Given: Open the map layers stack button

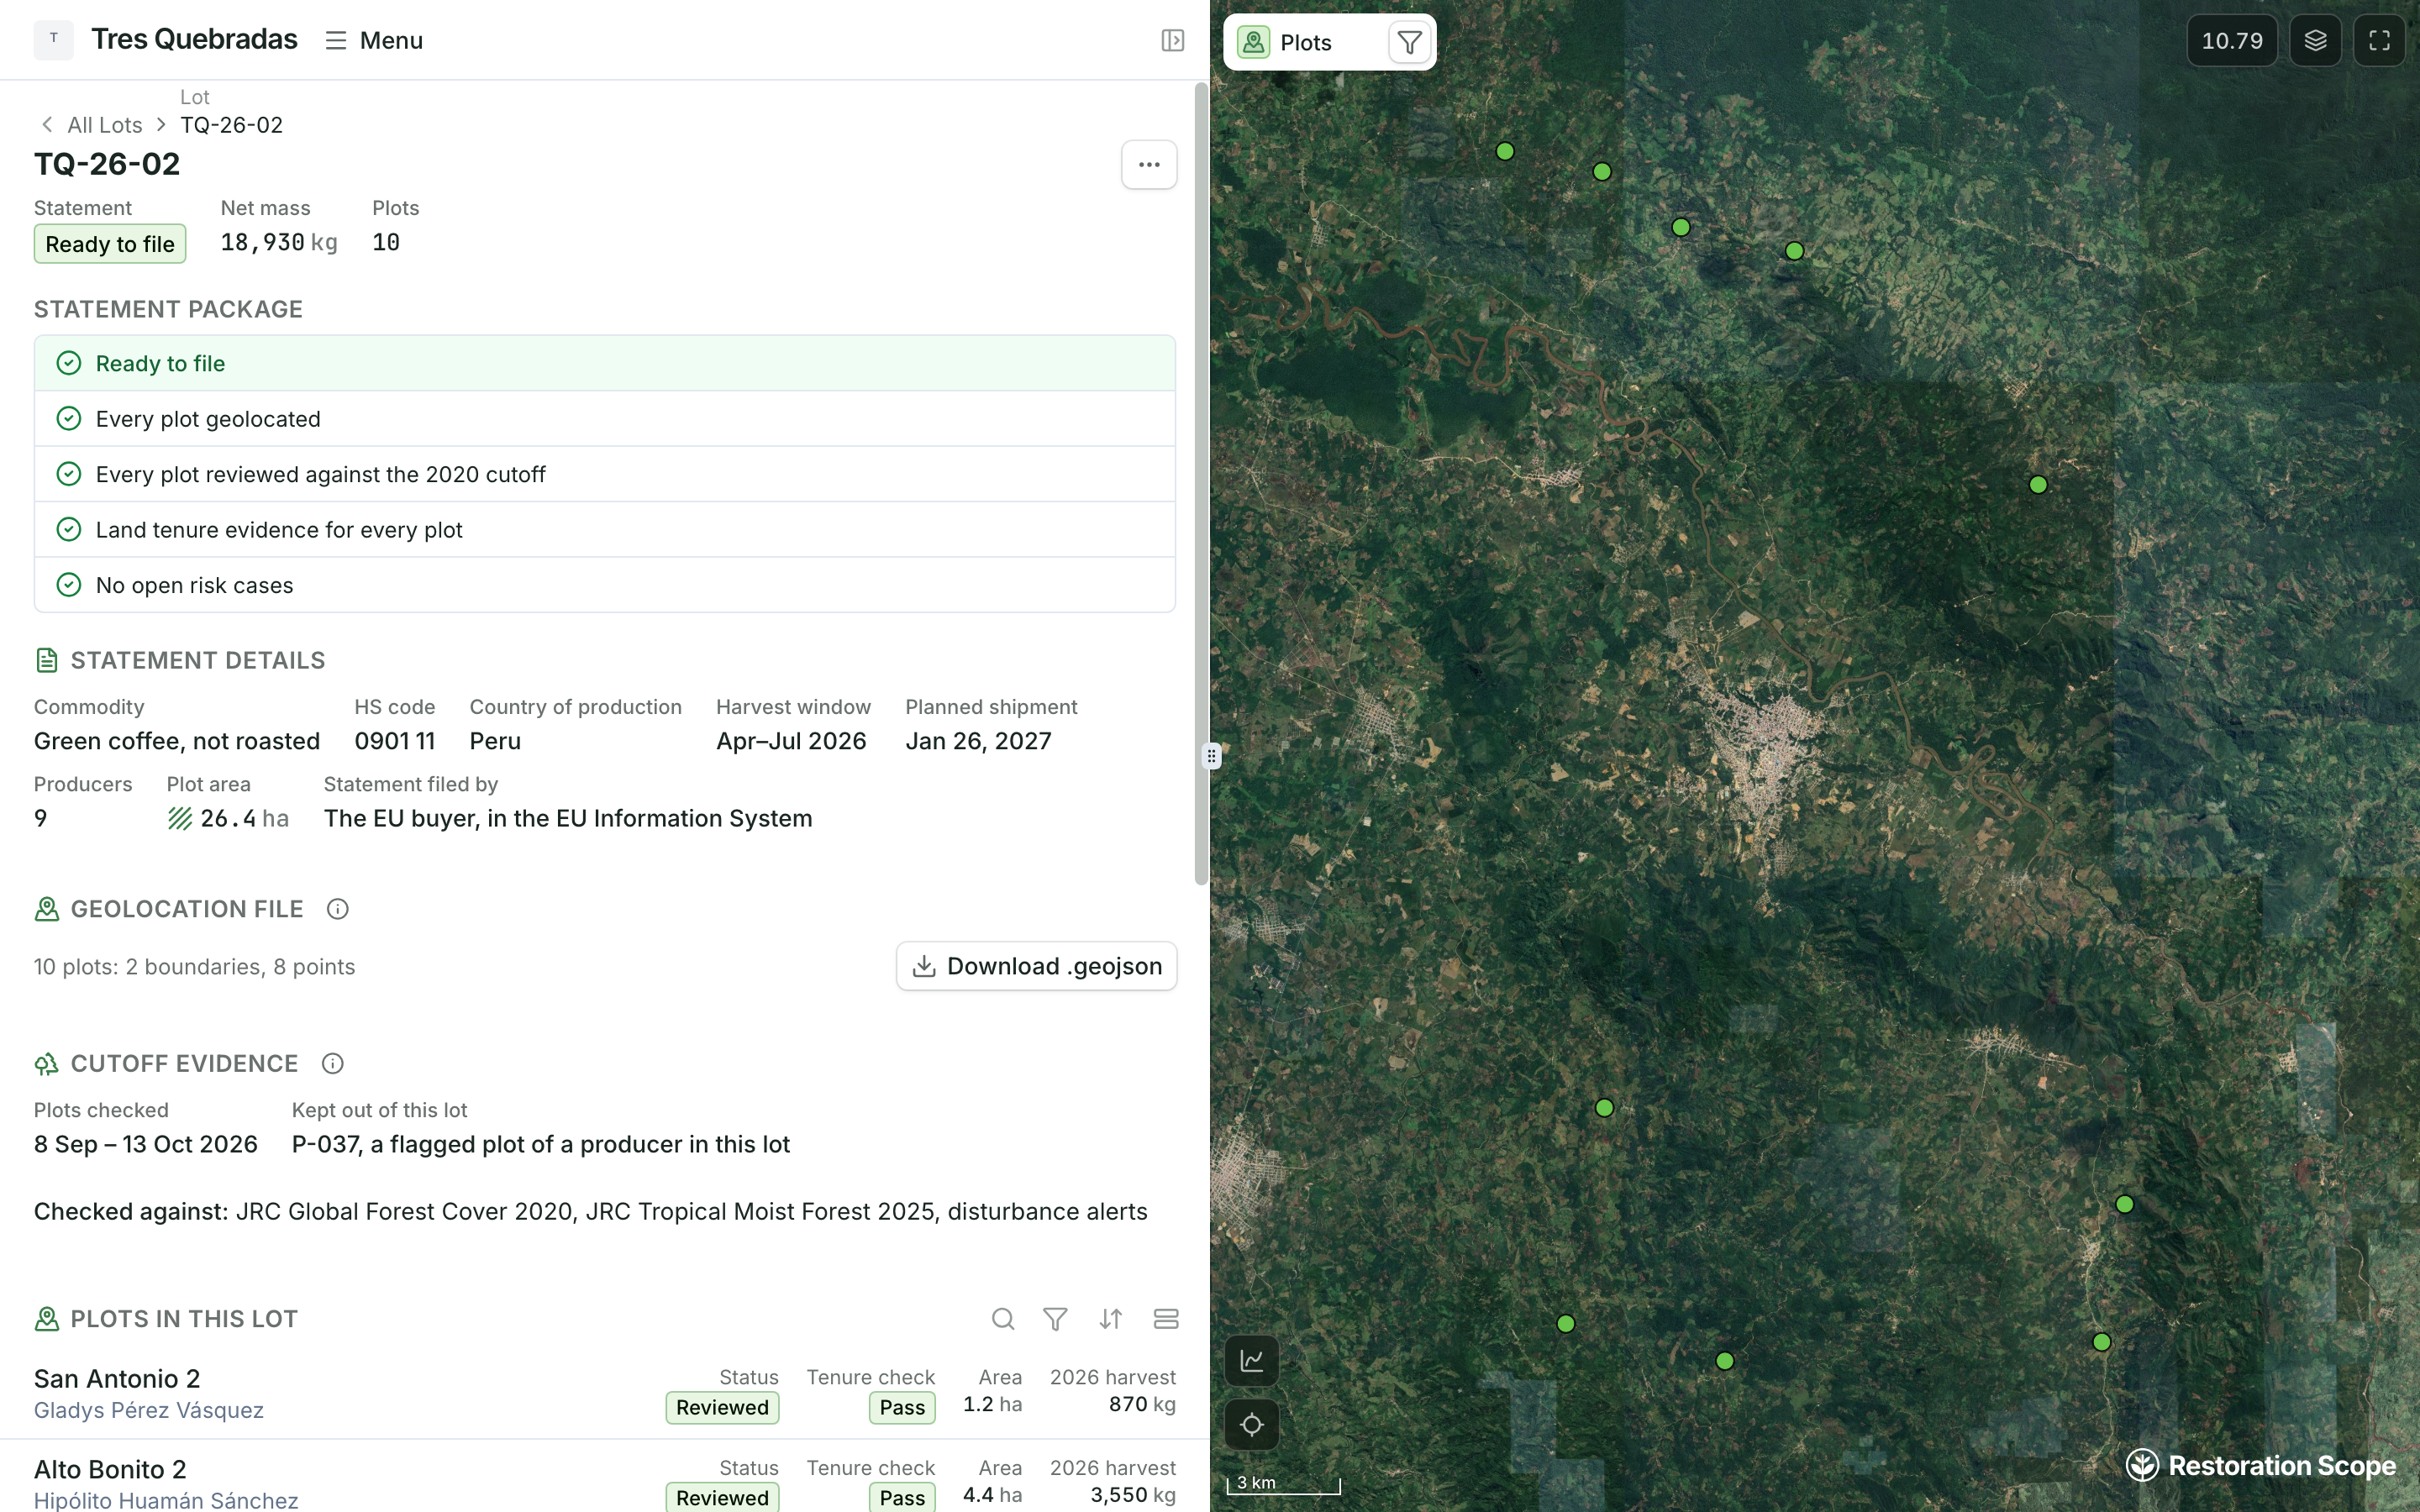Looking at the screenshot, I should coord(2315,41).
